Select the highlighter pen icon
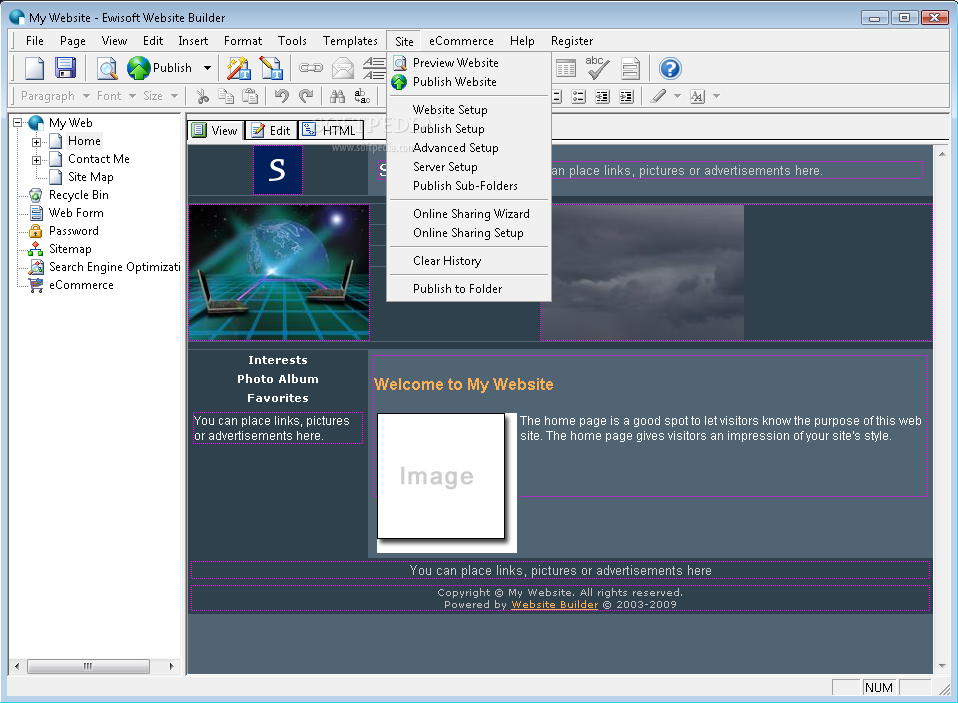 click(658, 97)
